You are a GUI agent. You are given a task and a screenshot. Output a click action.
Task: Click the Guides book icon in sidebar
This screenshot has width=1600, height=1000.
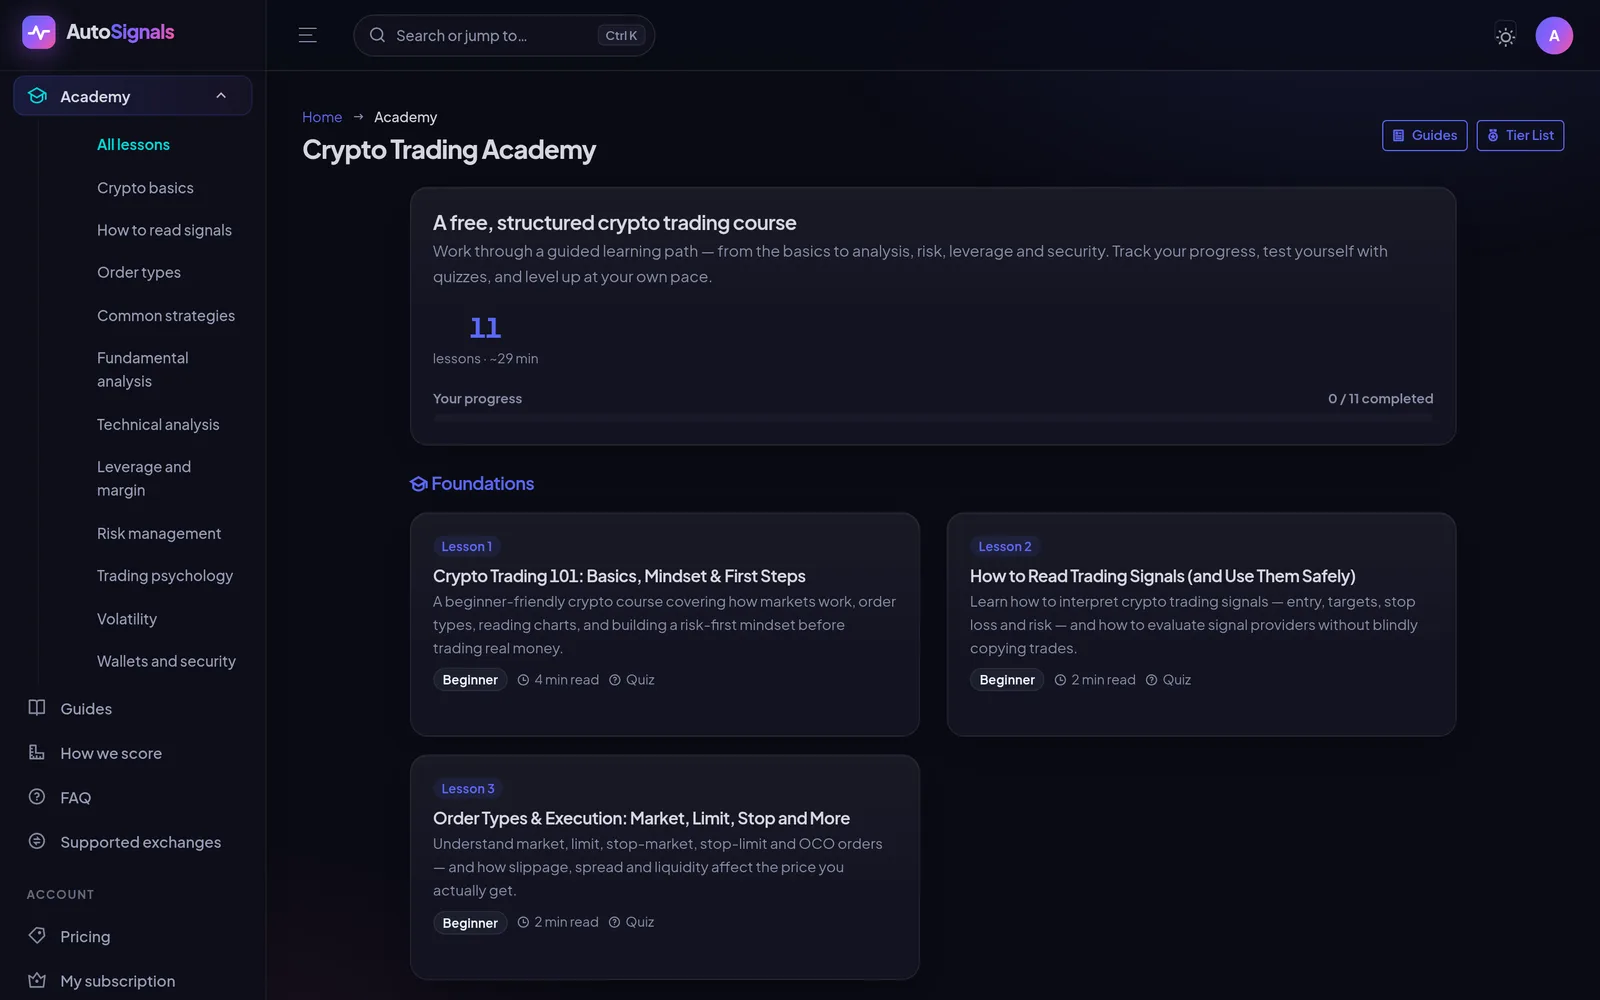[37, 708]
